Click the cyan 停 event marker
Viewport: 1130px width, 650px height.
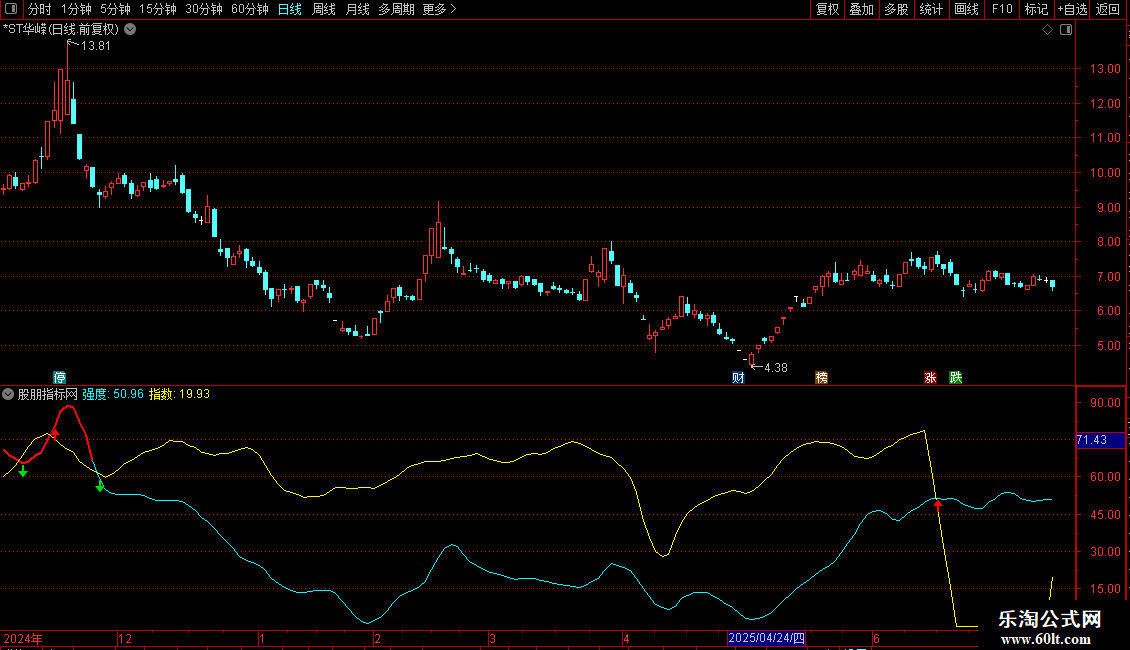click(60, 378)
